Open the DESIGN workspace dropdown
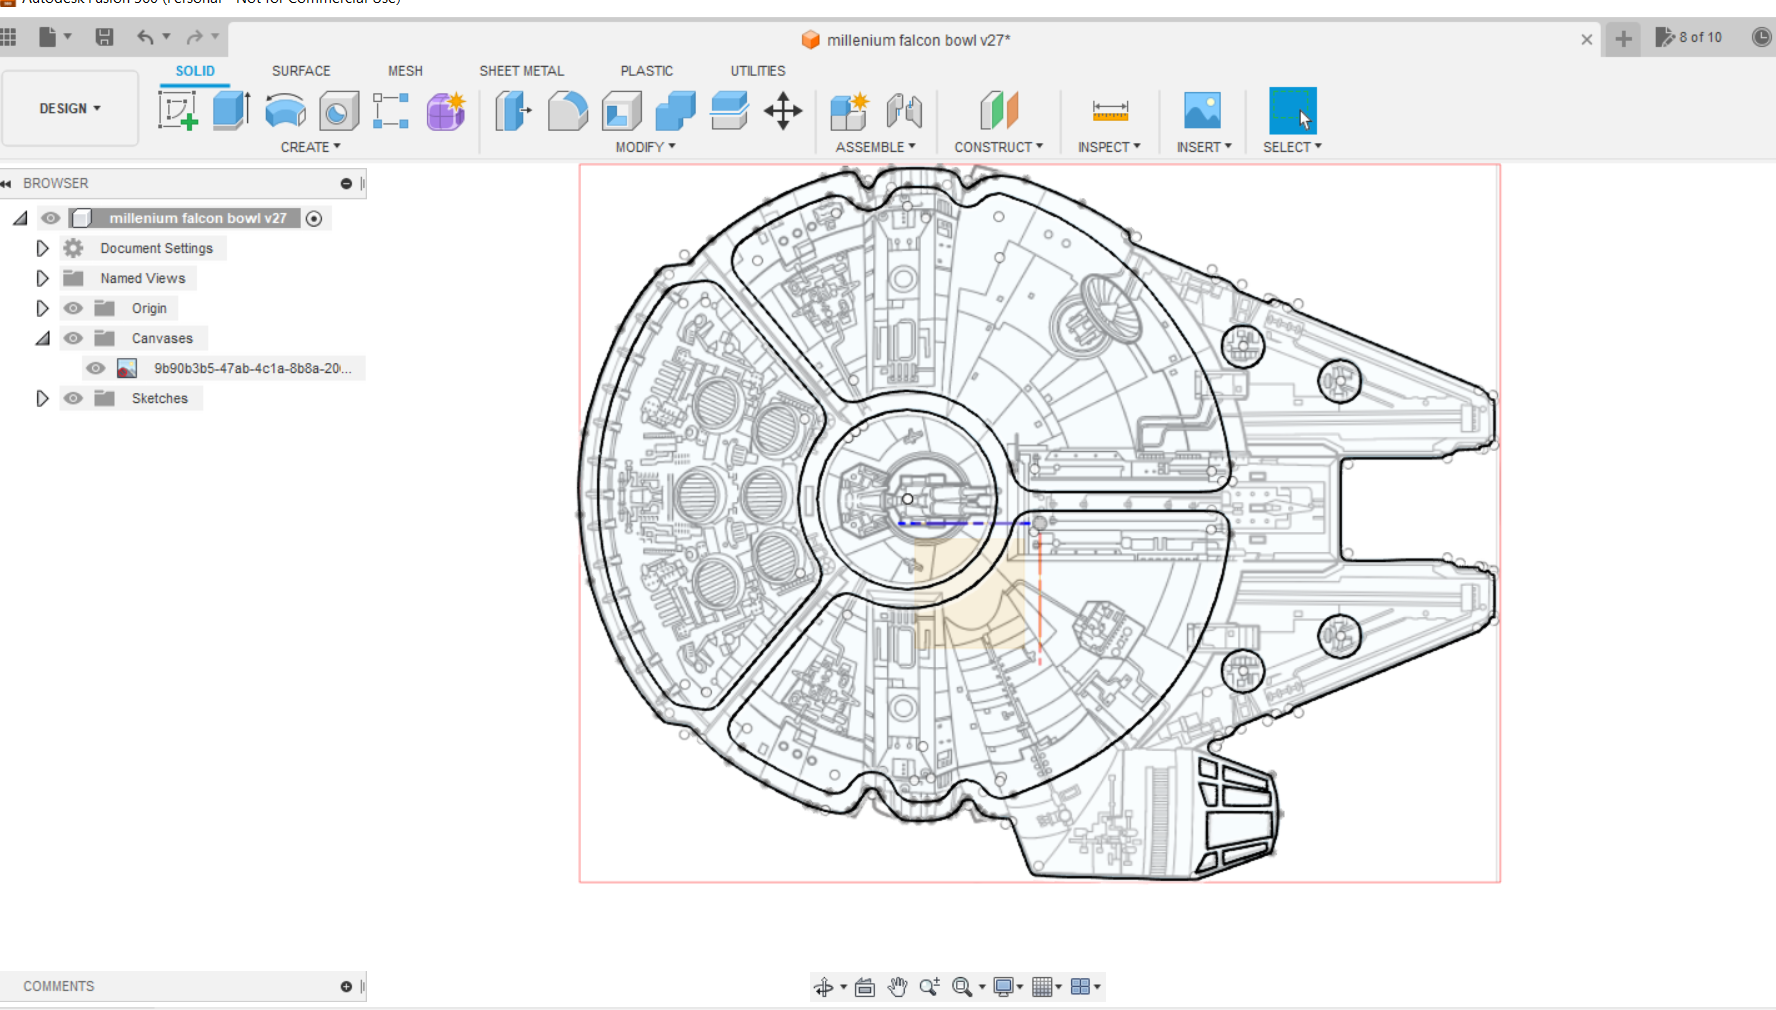 tap(70, 108)
